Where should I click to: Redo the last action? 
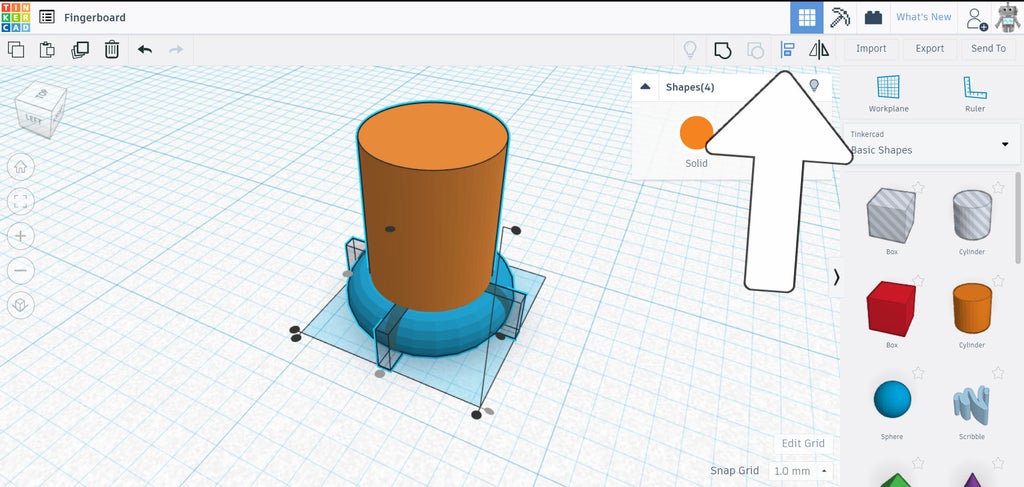(176, 50)
